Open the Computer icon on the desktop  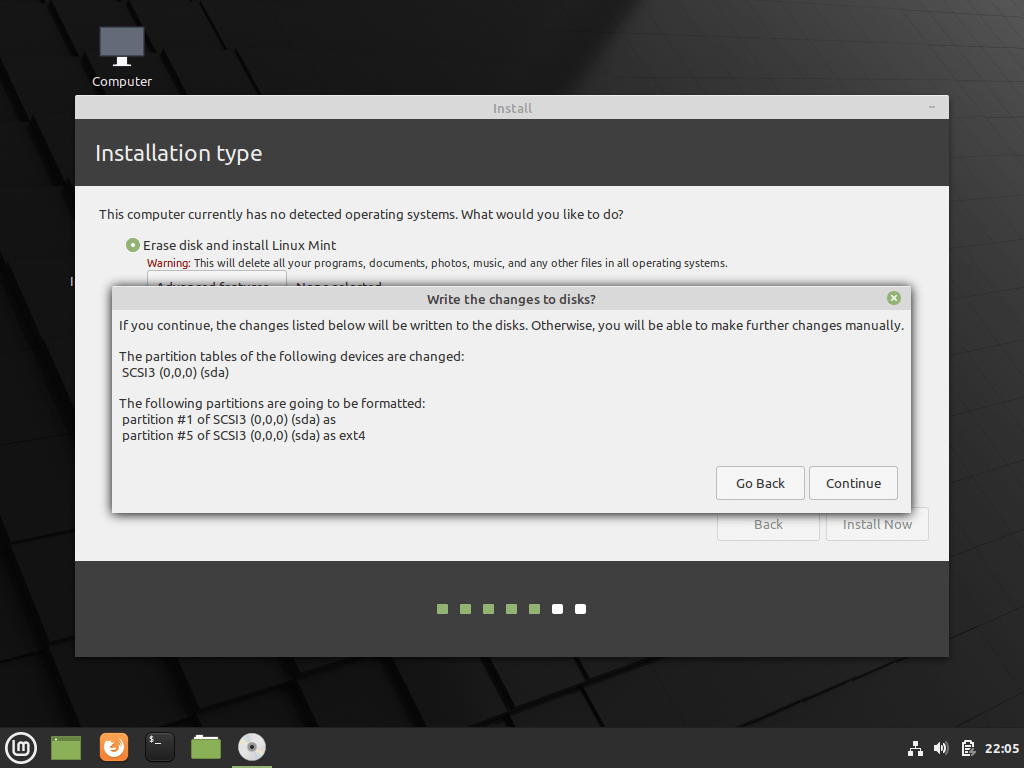(x=121, y=45)
